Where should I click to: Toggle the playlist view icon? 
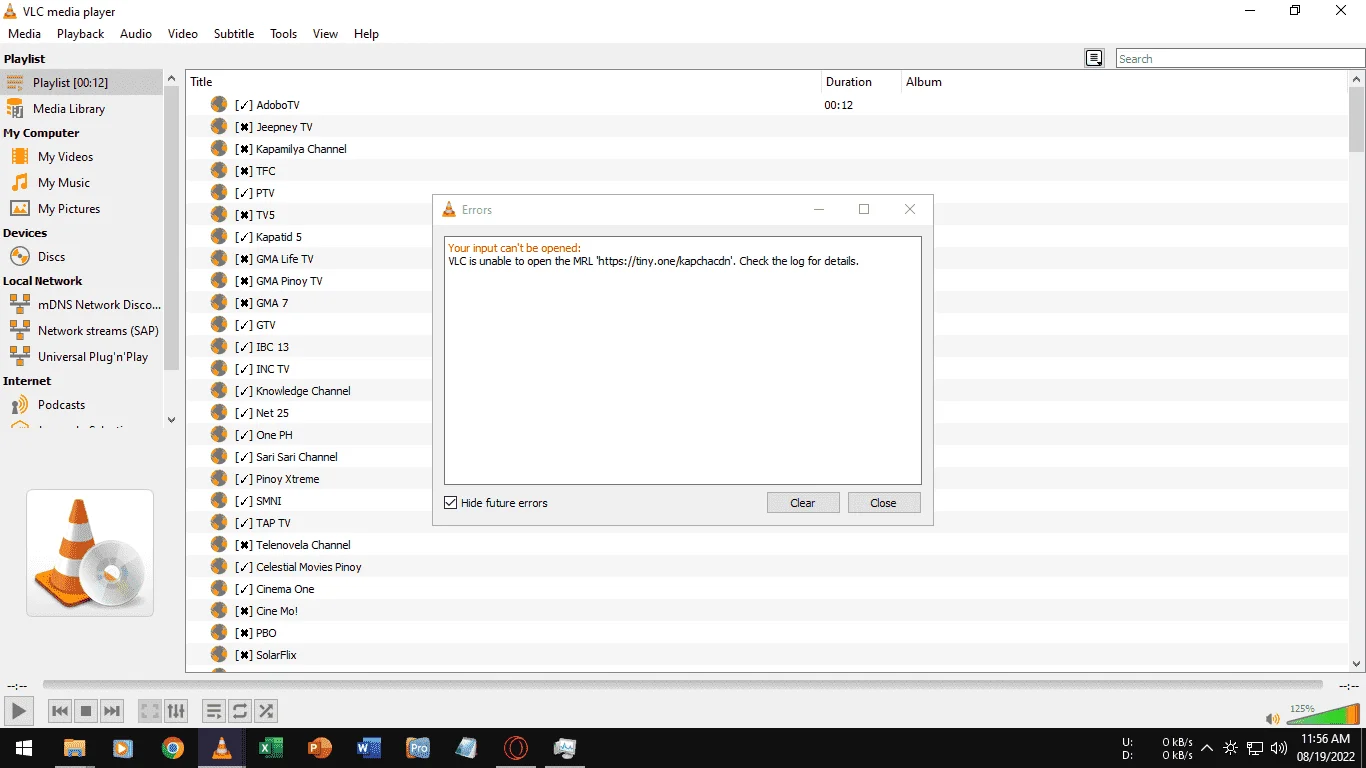(x=214, y=711)
